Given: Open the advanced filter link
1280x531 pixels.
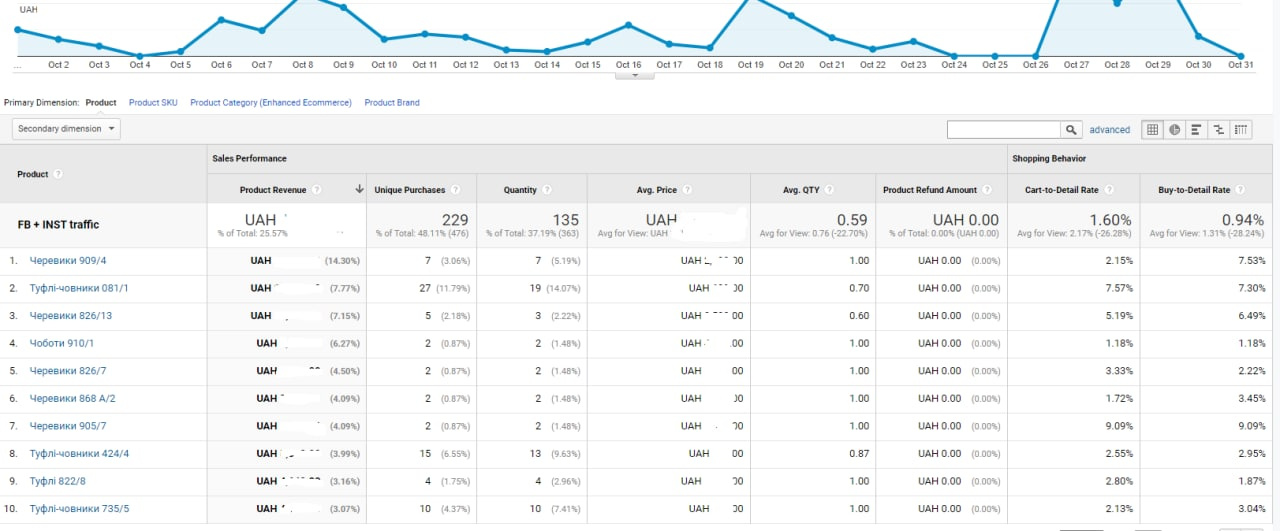Looking at the screenshot, I should pyautogui.click(x=1109, y=130).
